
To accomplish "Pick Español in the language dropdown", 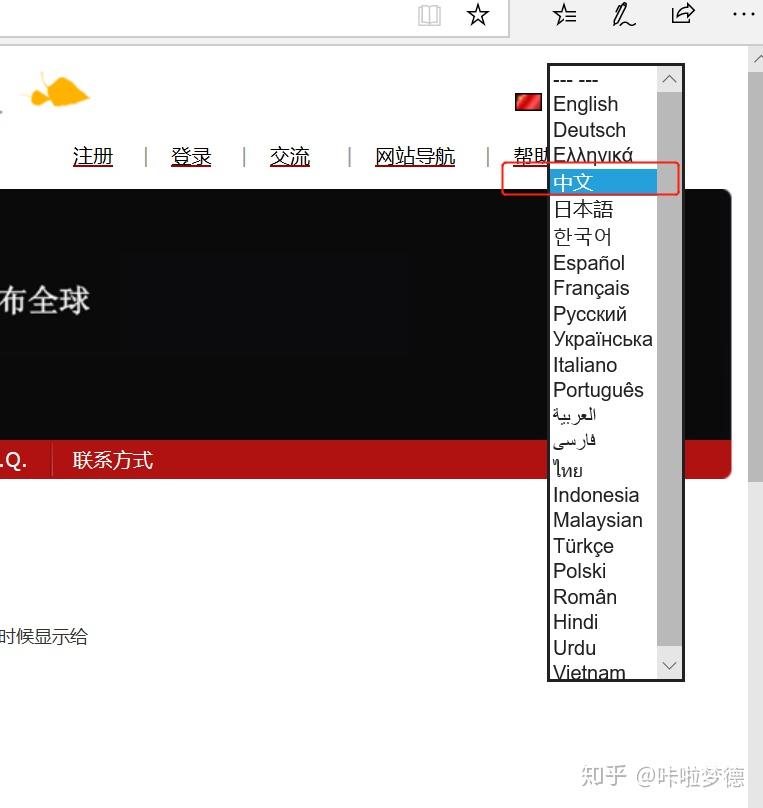I will tap(589, 263).
